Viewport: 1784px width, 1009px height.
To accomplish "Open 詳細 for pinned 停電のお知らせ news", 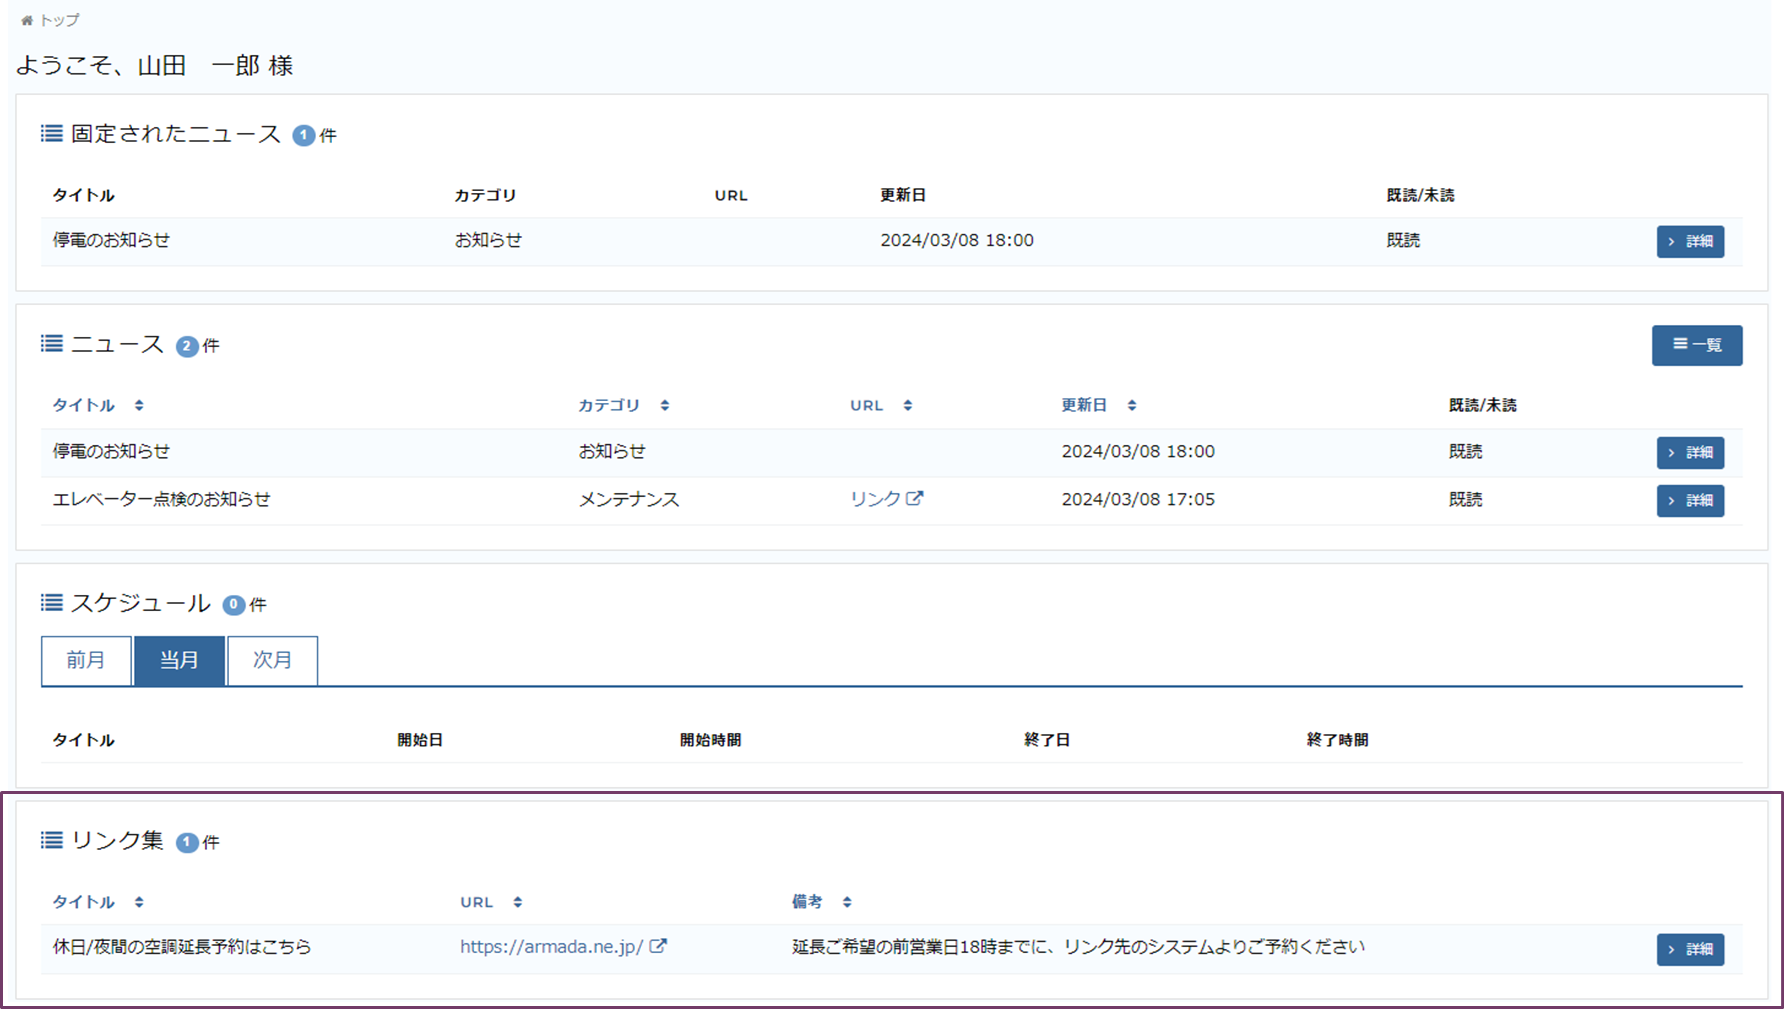I will (x=1690, y=242).
